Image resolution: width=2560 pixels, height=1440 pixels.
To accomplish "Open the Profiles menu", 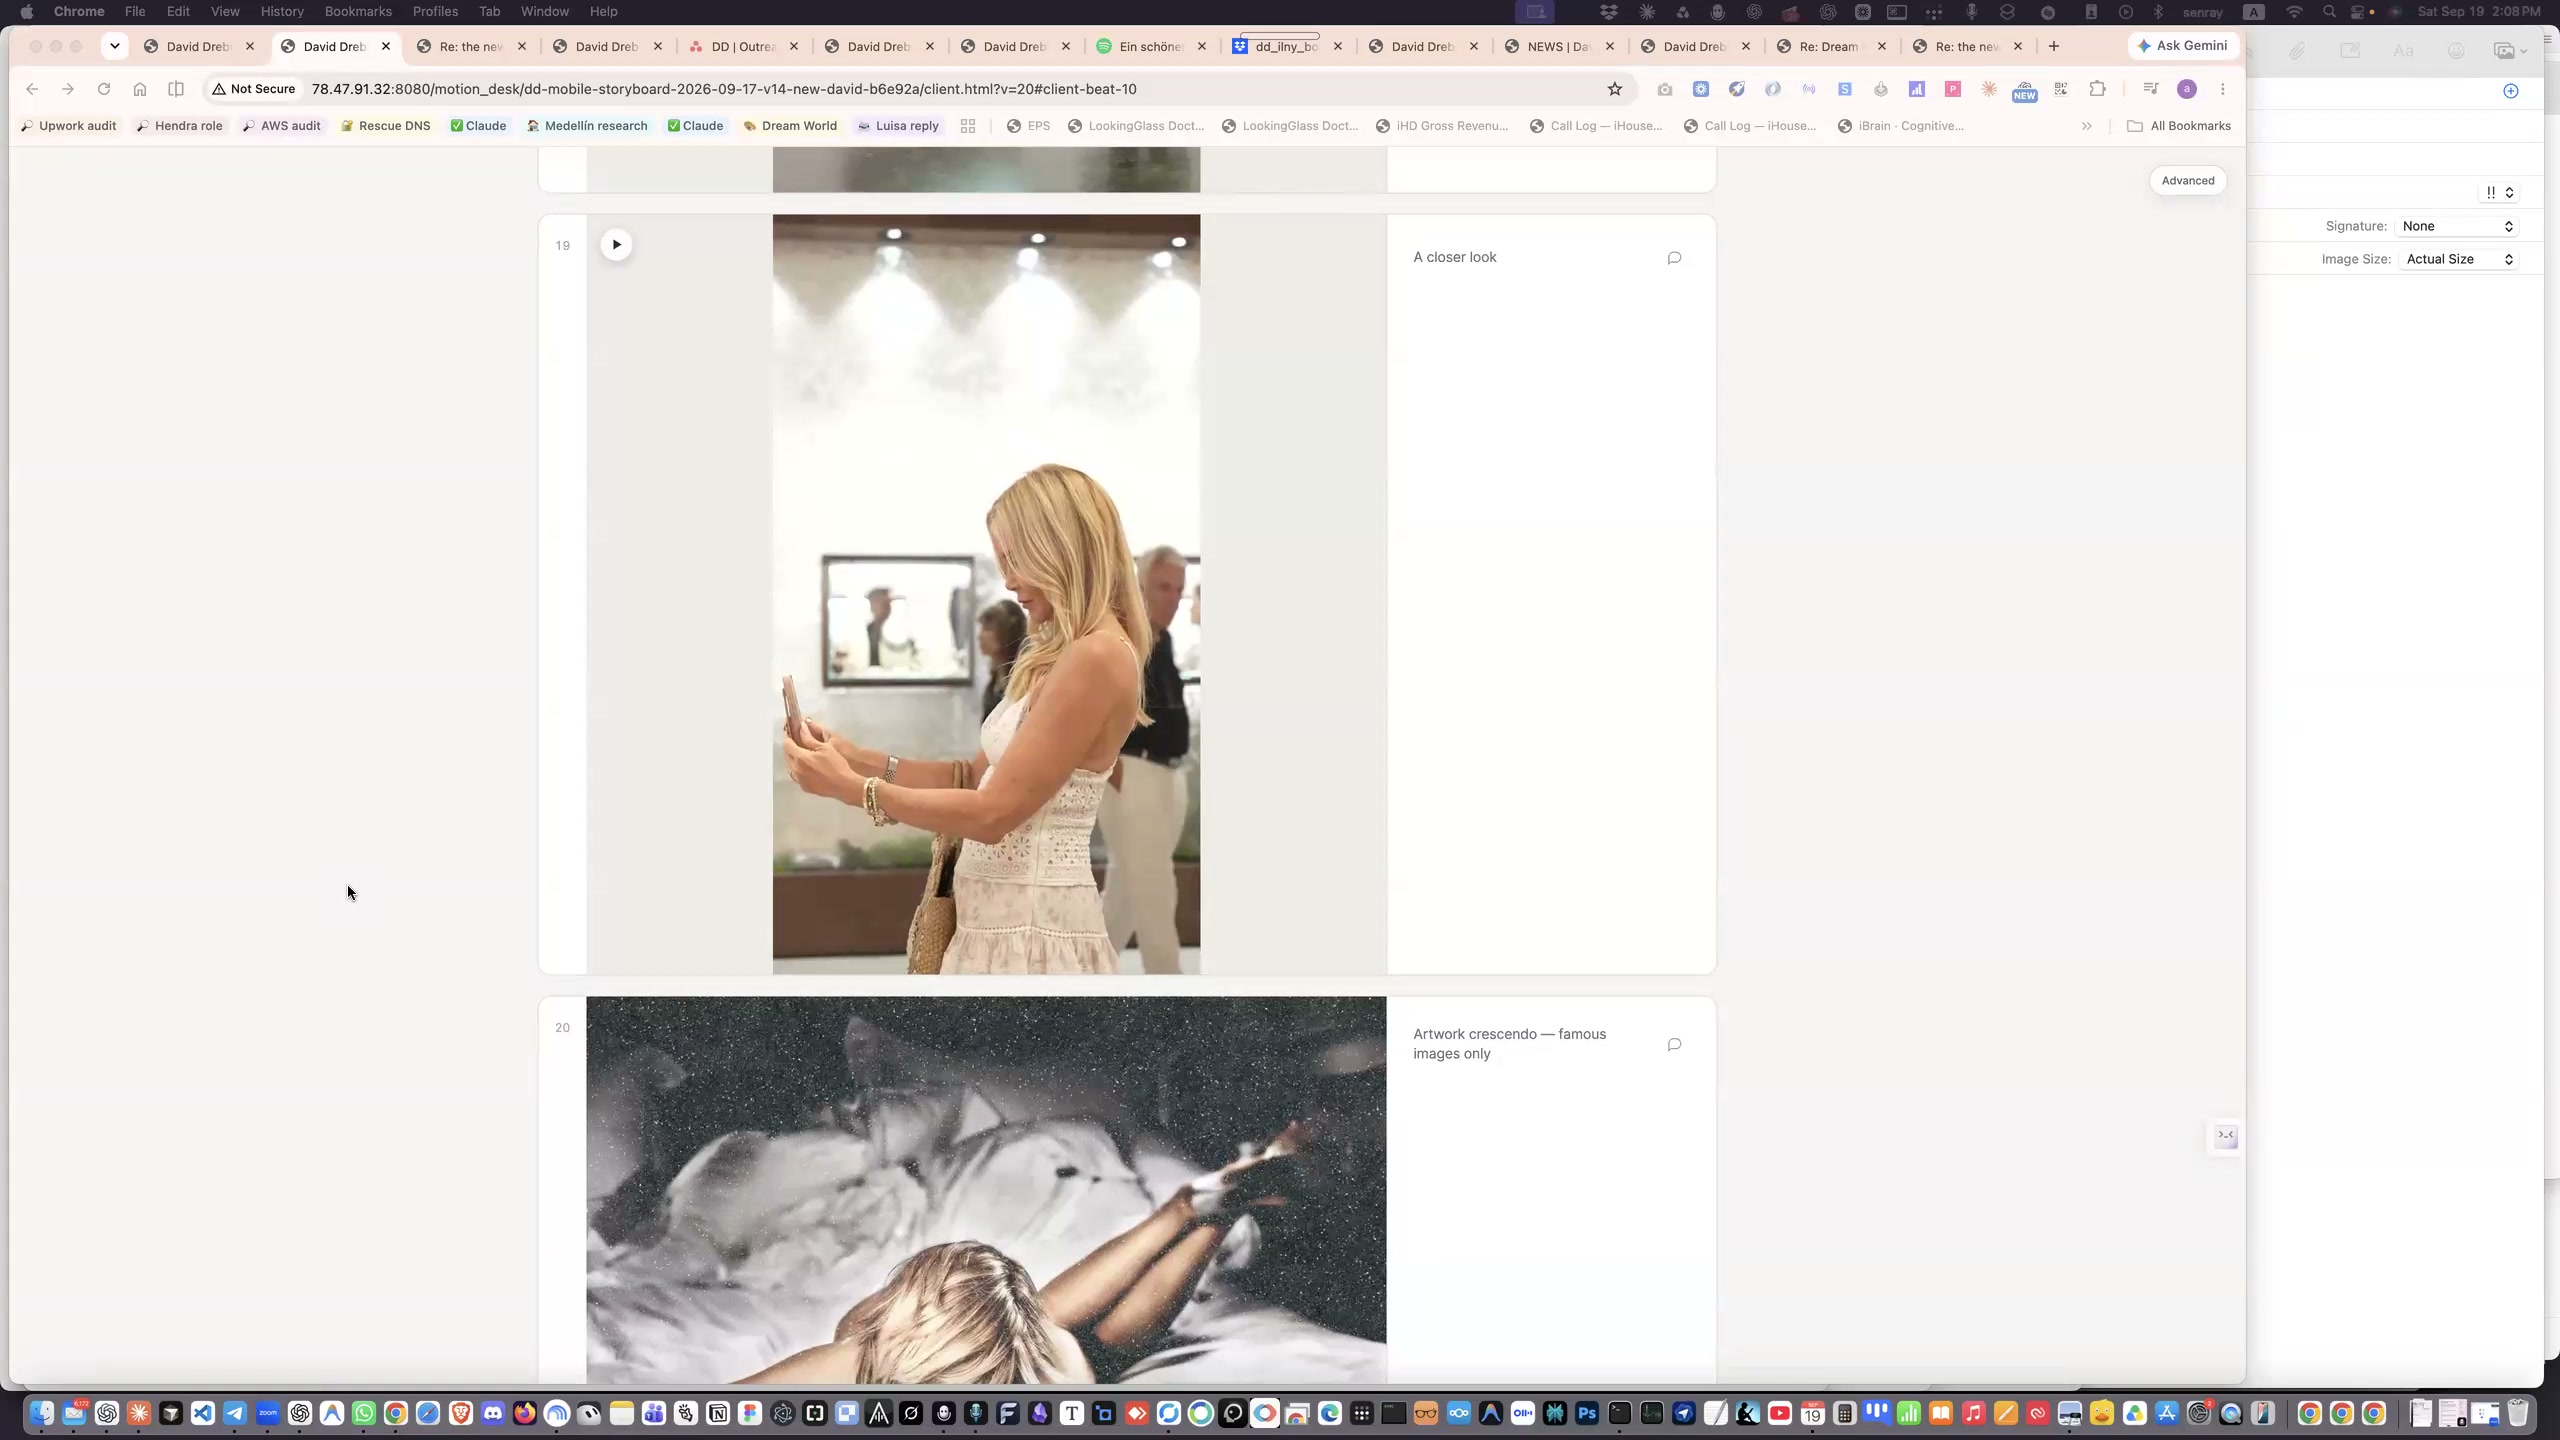I will click(435, 11).
